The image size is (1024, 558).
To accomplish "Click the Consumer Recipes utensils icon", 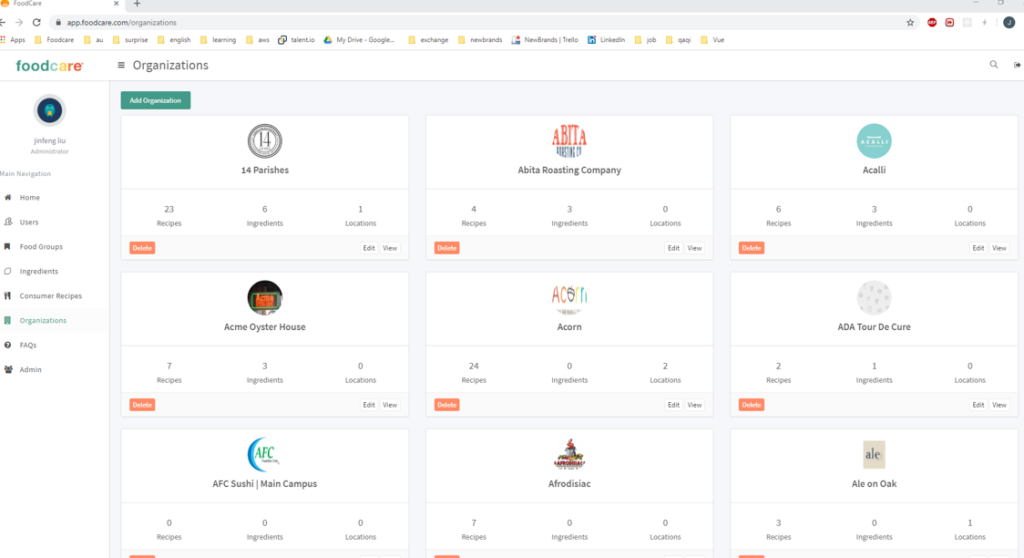I will (8, 295).
